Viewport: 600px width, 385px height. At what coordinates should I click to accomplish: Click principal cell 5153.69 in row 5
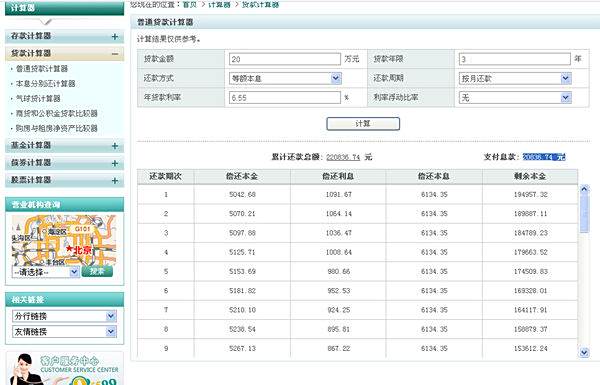242,272
